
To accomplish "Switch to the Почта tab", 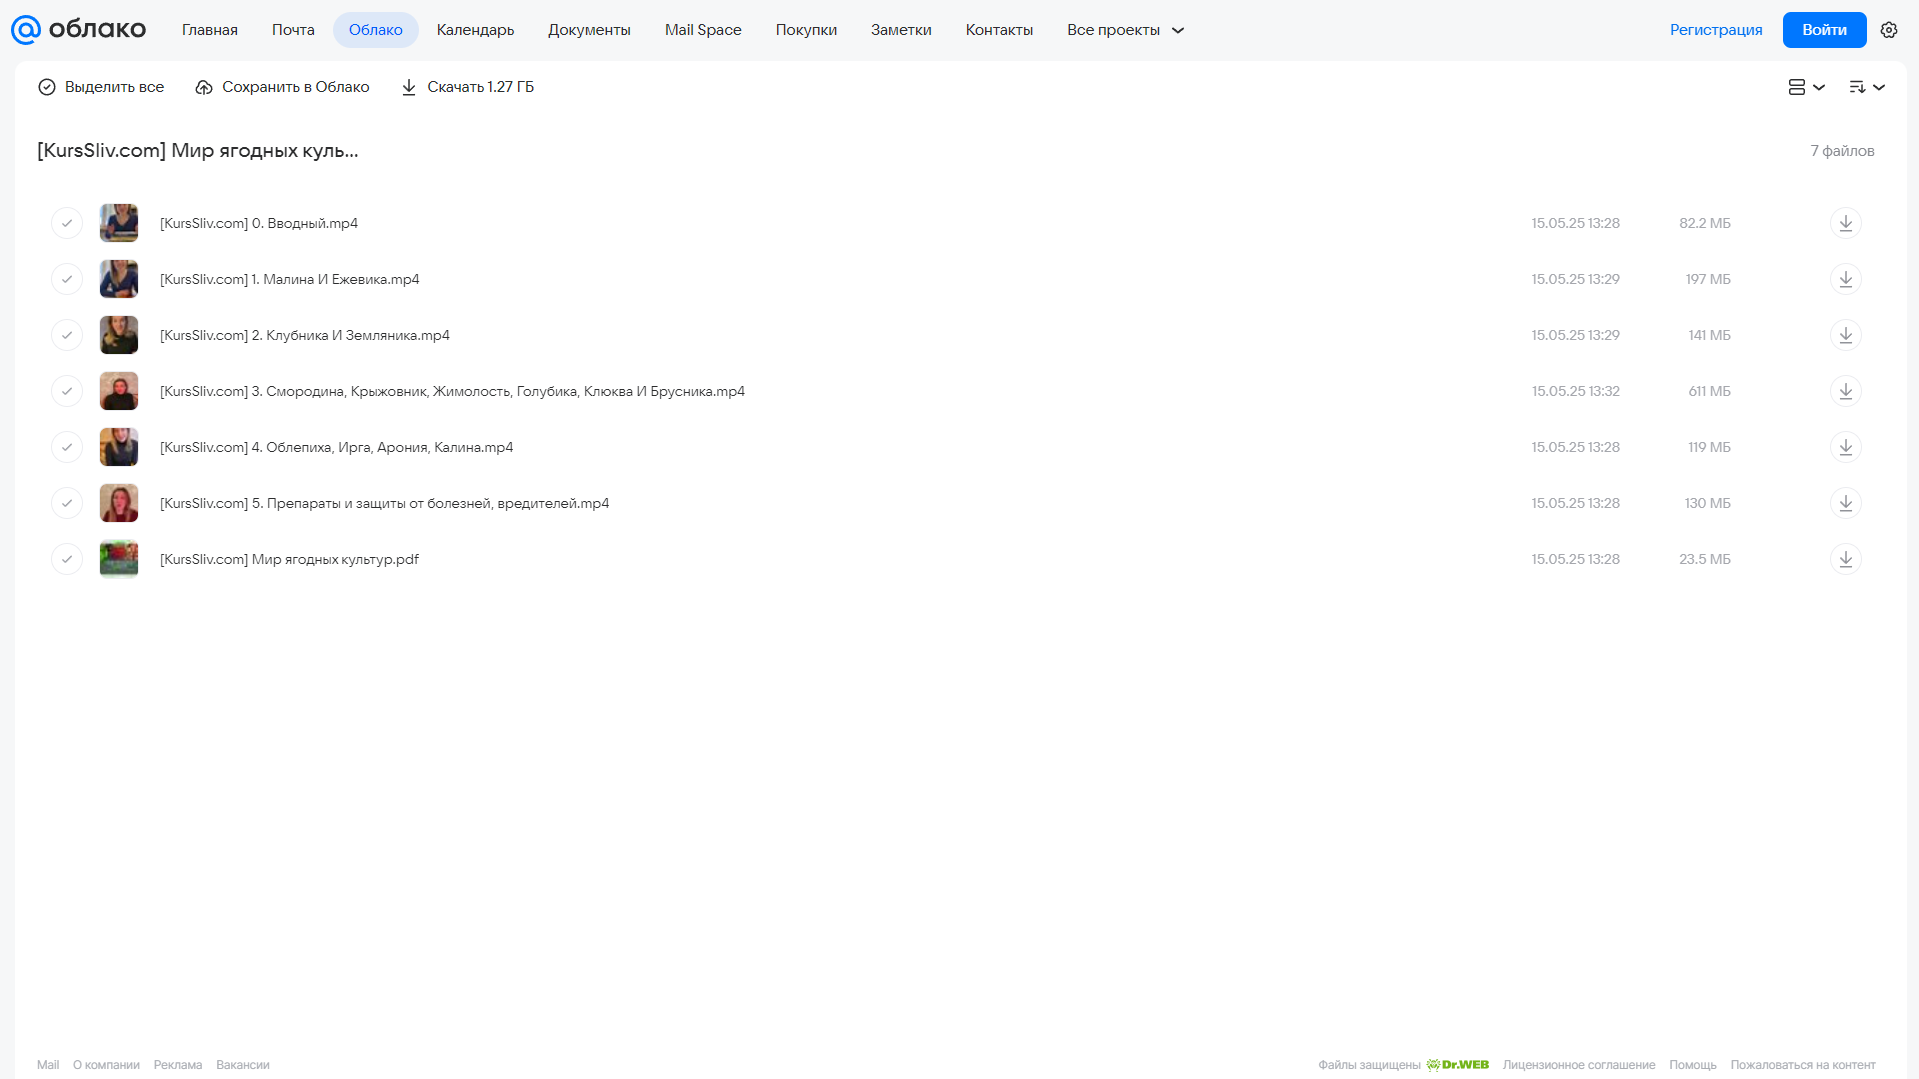I will click(x=293, y=30).
